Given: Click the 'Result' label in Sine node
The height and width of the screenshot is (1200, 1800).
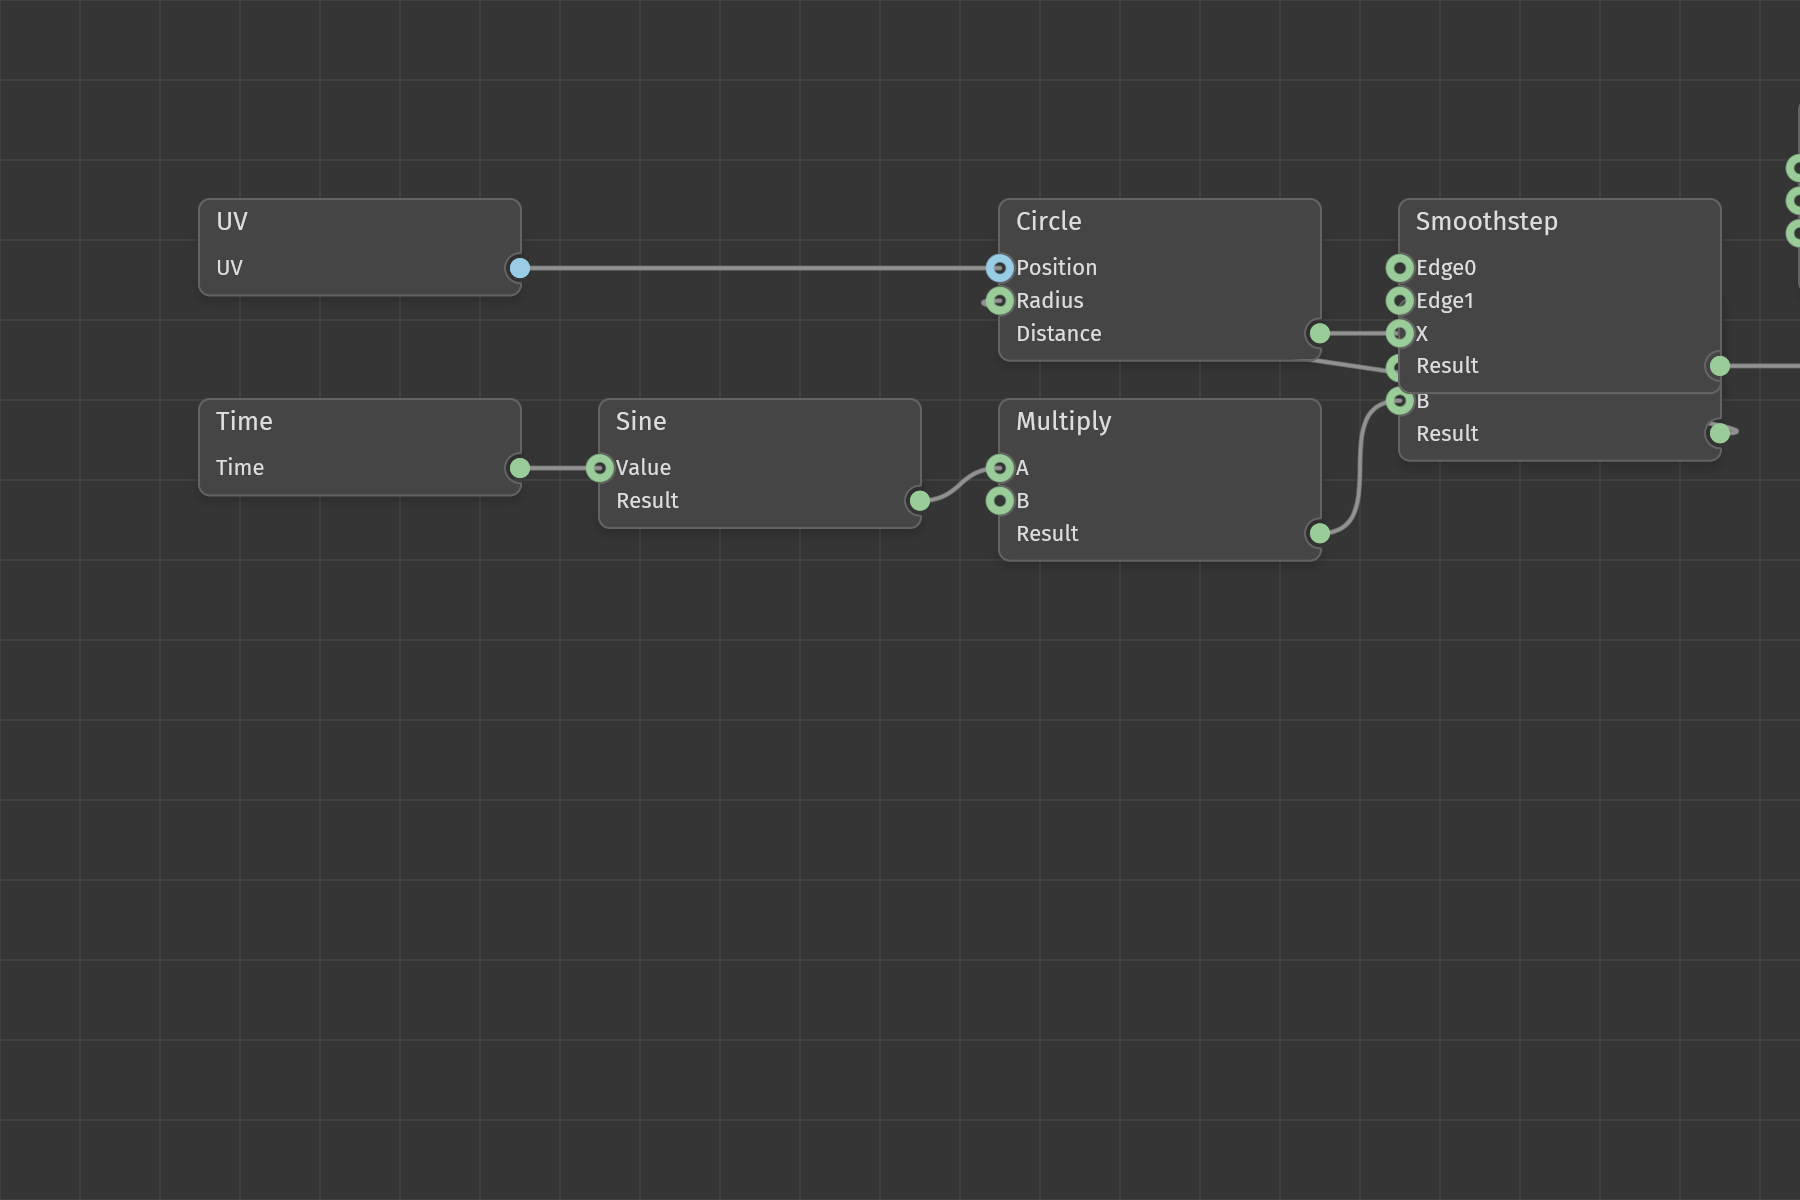Looking at the screenshot, I should click(647, 501).
